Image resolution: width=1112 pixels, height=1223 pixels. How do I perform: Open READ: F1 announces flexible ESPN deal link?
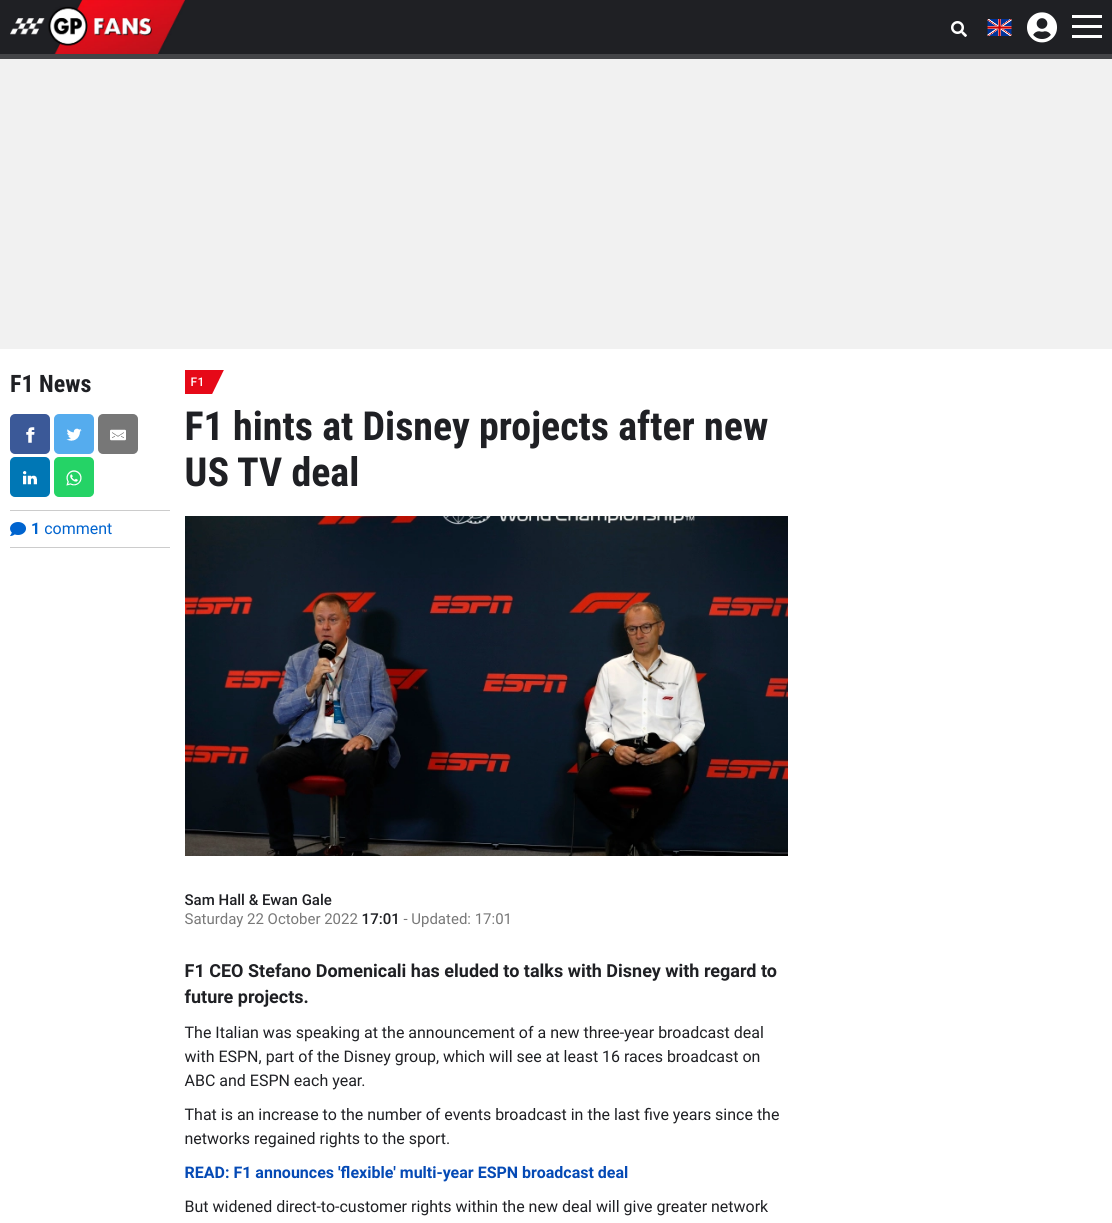[406, 1173]
